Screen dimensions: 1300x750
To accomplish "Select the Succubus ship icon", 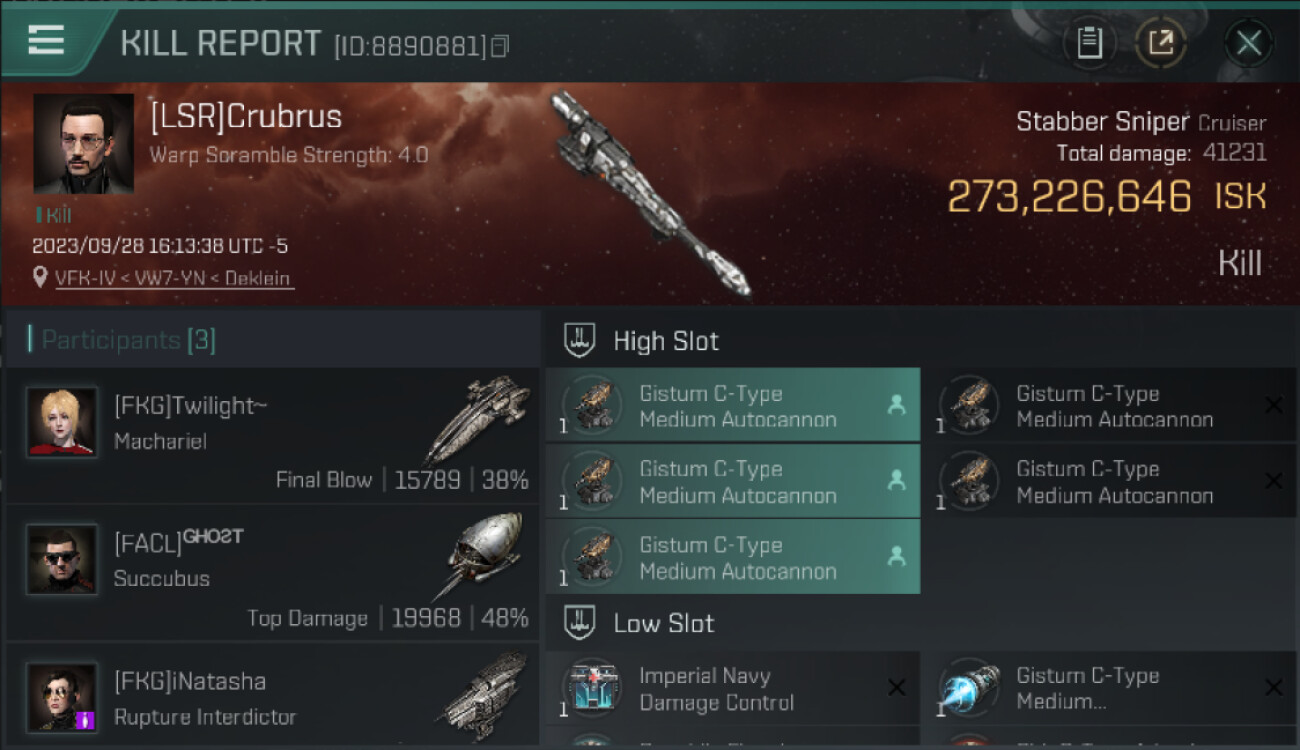I will (478, 556).
